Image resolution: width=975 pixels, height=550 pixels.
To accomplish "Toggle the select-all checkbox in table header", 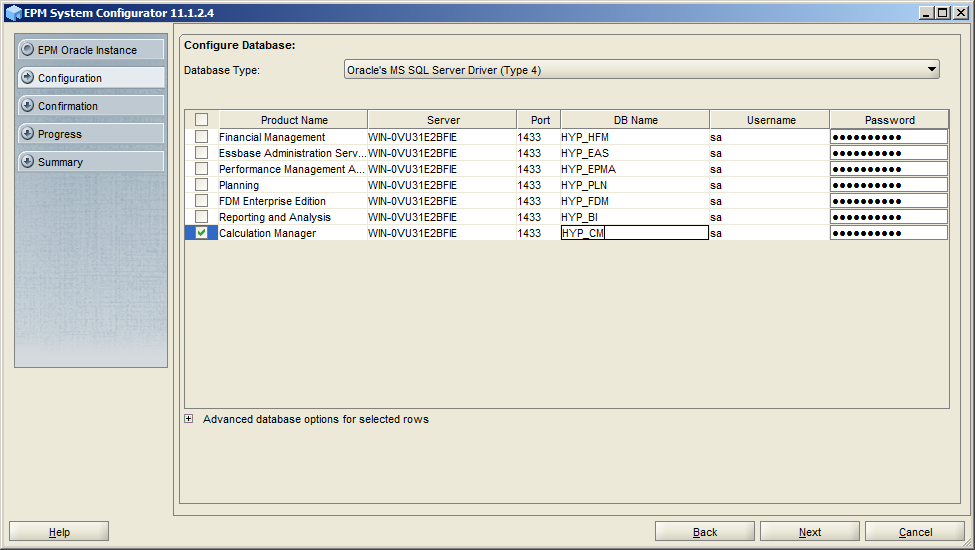I will click(201, 119).
